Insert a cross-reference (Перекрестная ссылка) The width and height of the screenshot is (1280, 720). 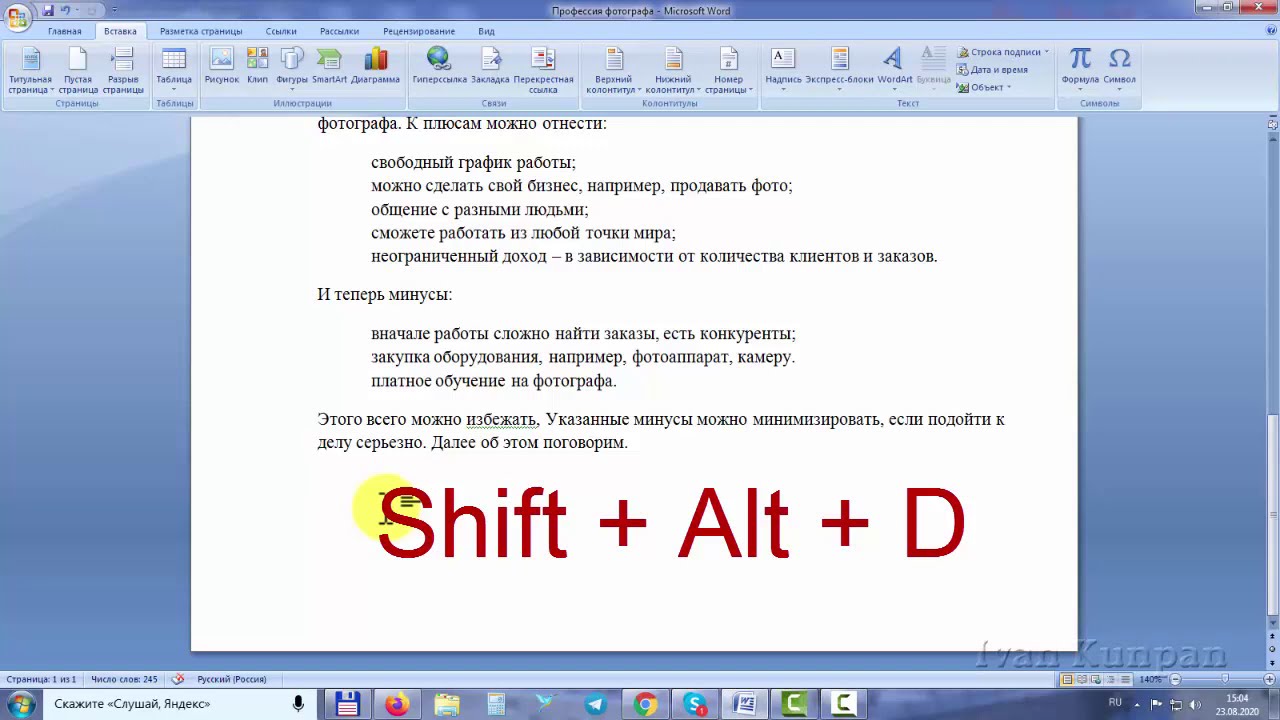[x=543, y=71]
